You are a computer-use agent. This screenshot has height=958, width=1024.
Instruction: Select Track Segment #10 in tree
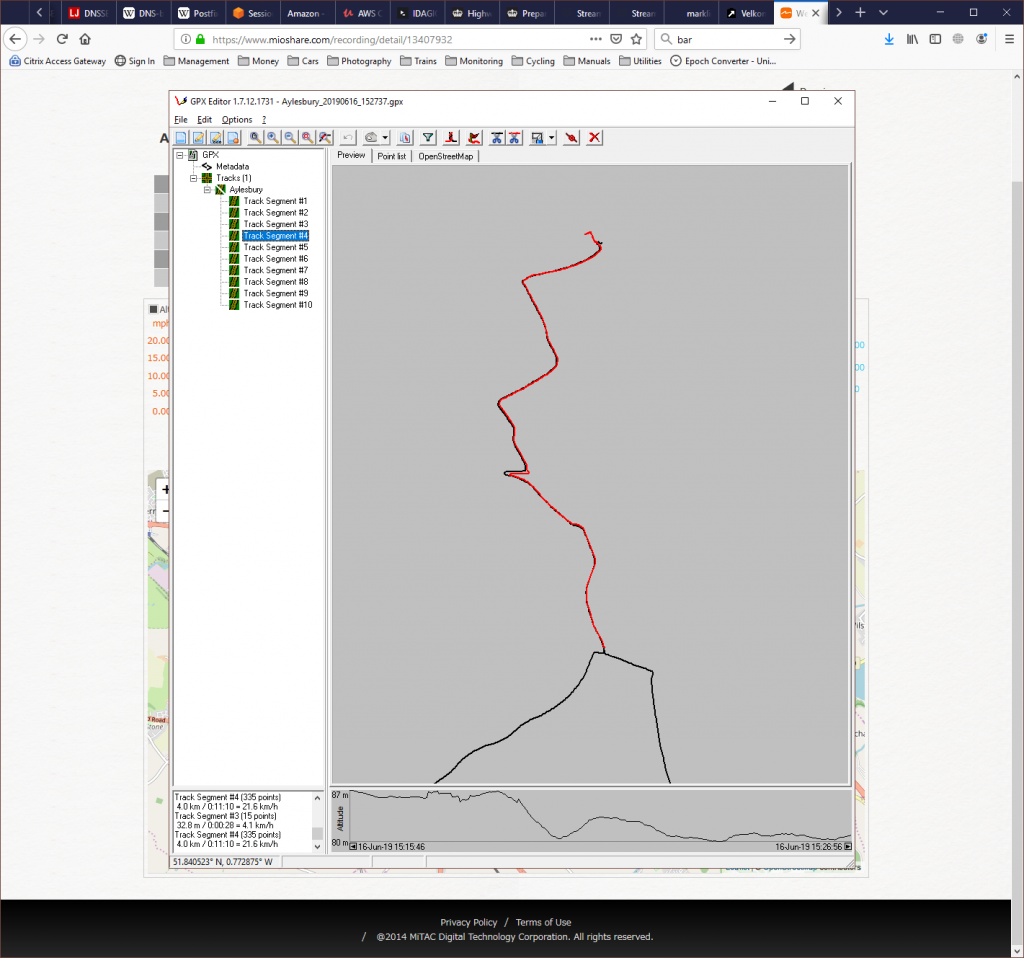coord(278,305)
